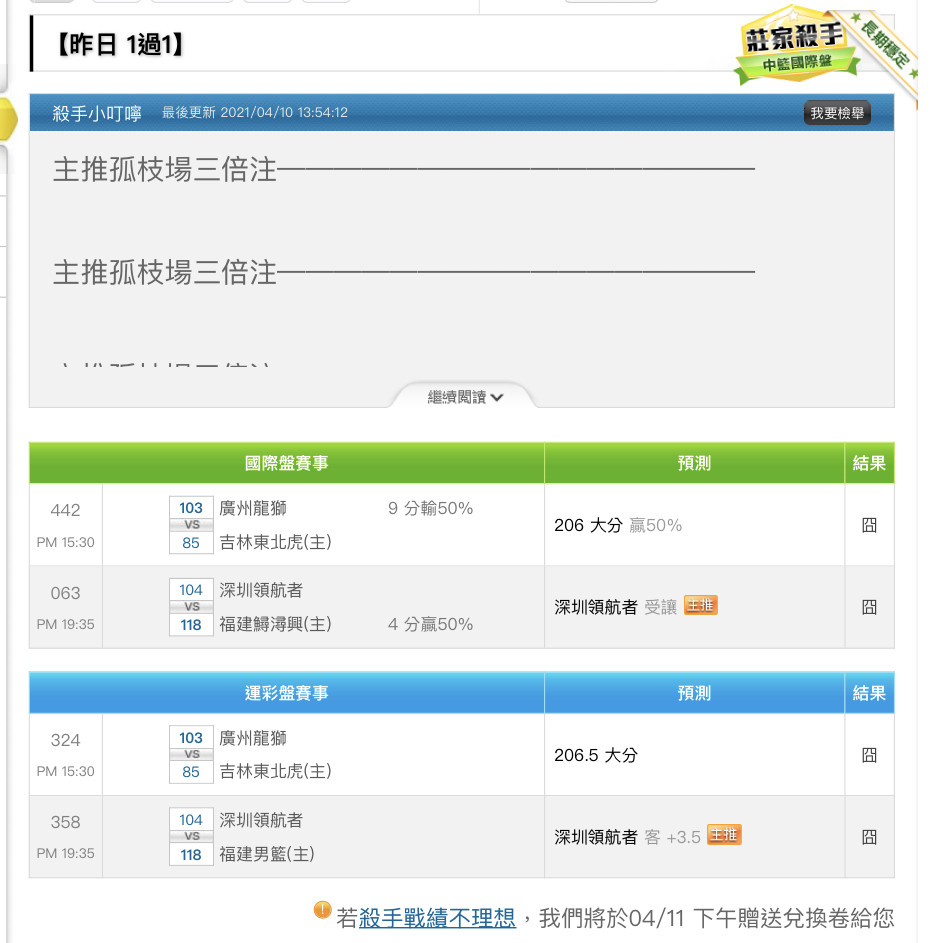Click score 104 in match 358
The image size is (940, 943).
(191, 820)
